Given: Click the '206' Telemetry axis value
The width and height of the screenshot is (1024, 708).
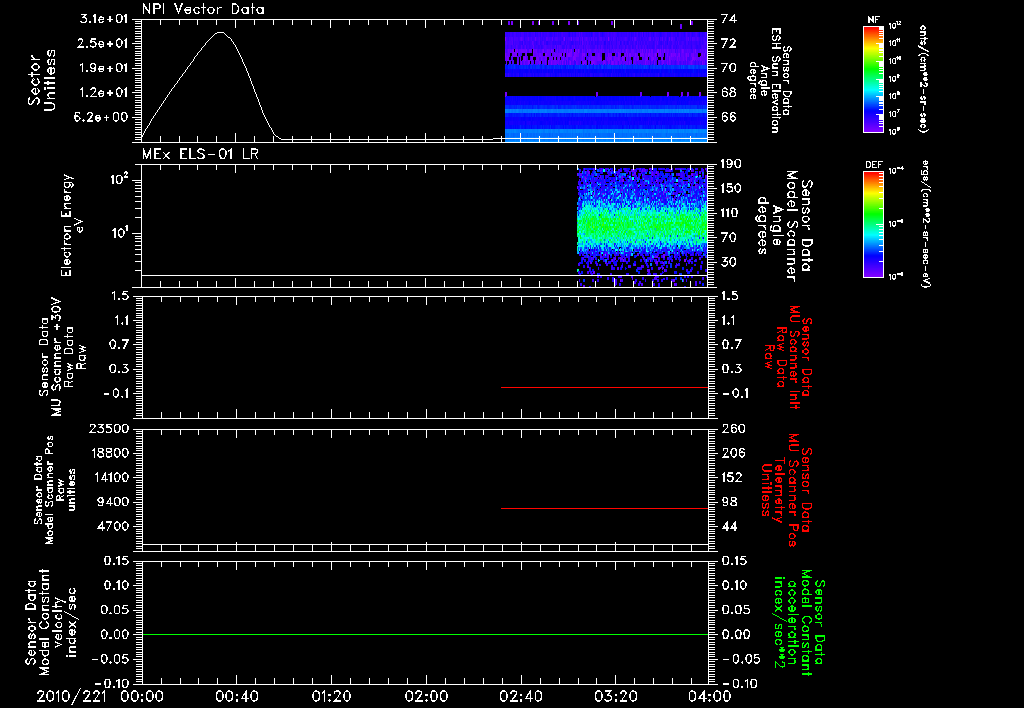Looking at the screenshot, I should [x=733, y=453].
